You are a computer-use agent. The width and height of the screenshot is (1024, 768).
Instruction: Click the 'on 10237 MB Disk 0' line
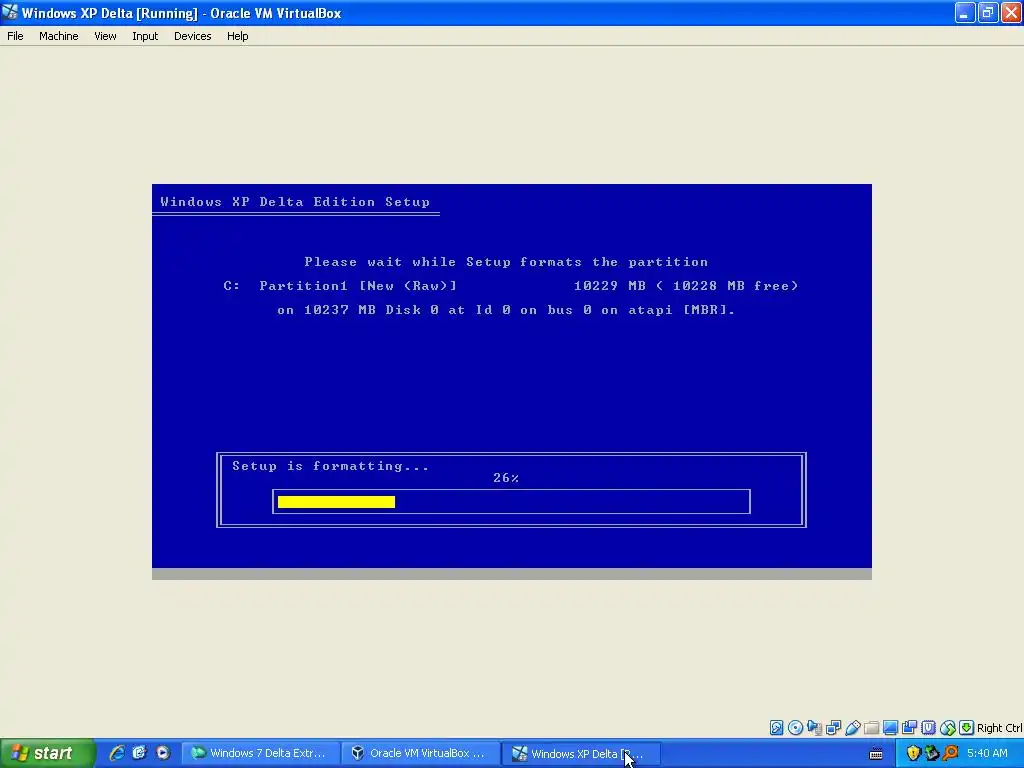point(506,310)
